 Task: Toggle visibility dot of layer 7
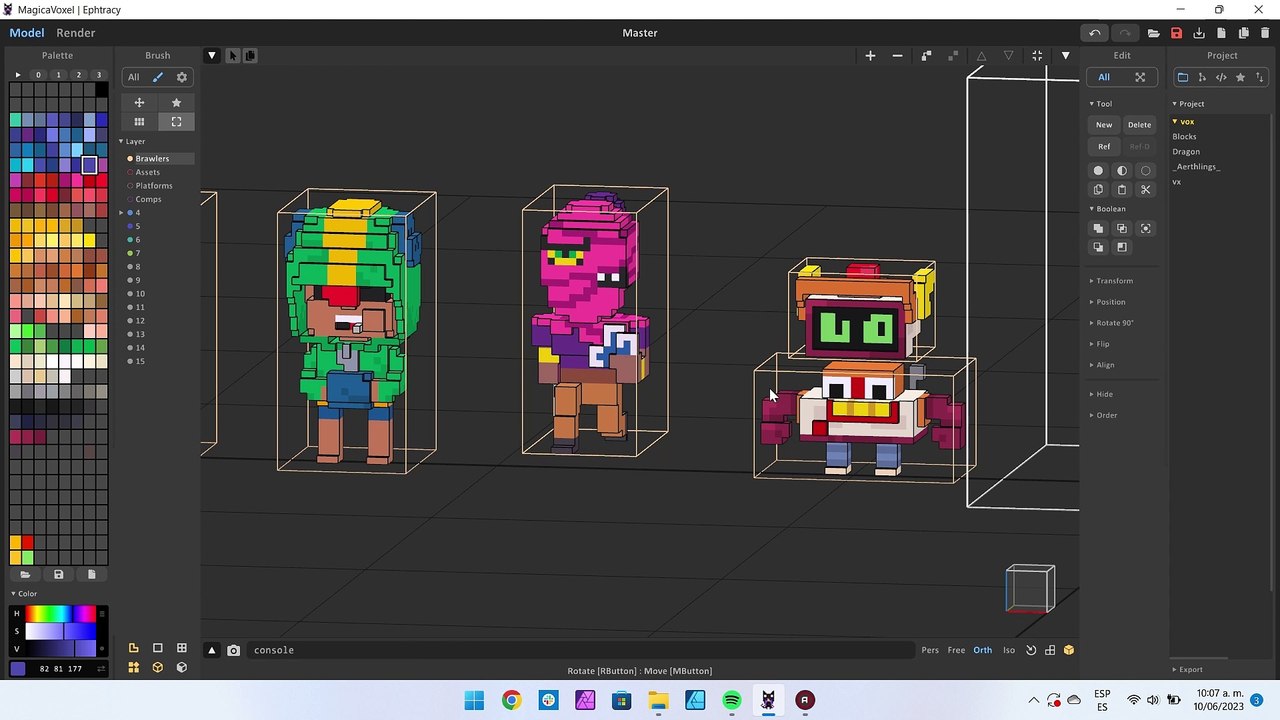[130, 253]
